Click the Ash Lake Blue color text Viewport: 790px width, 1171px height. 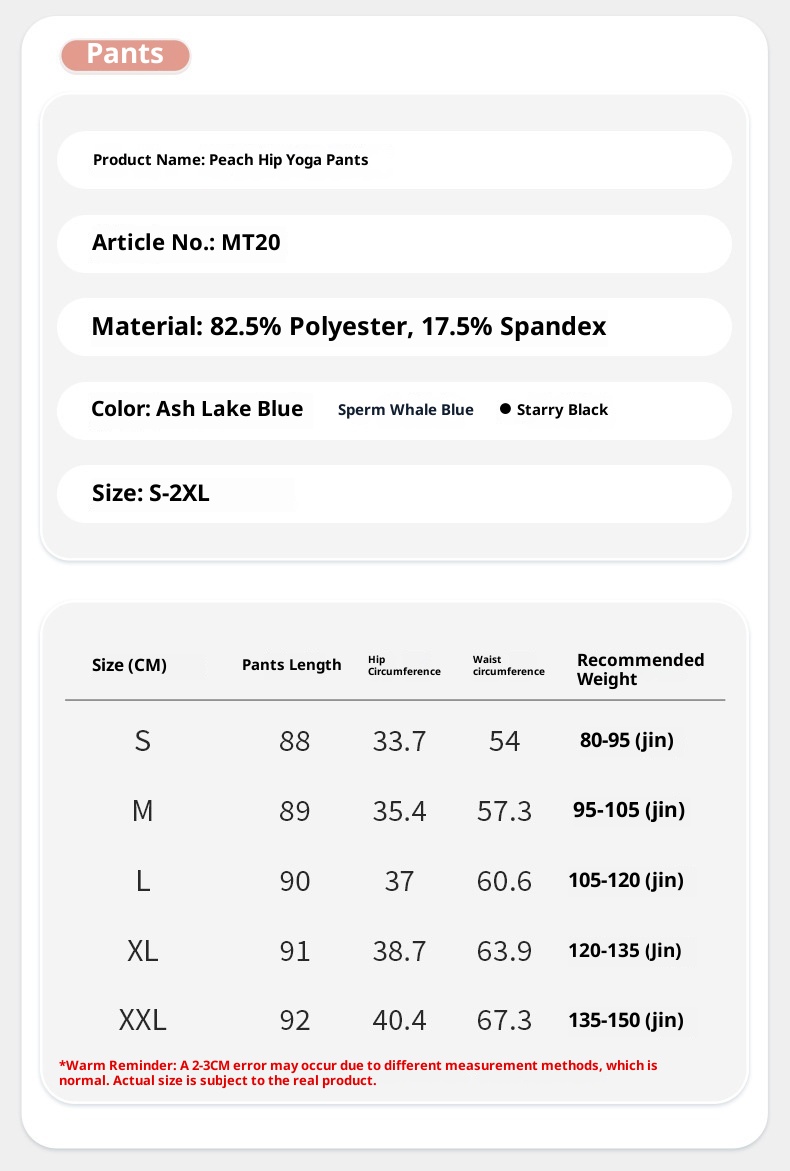[197, 409]
